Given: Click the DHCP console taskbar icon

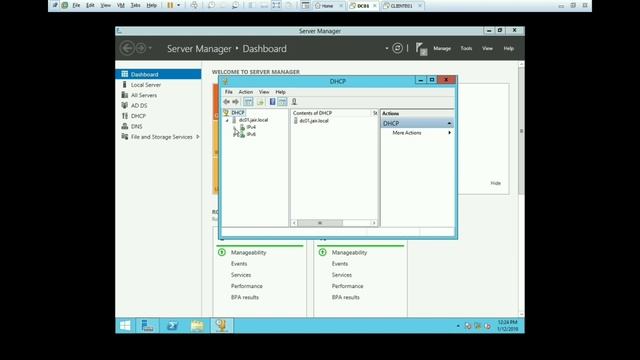Looking at the screenshot, I should pos(222,326).
